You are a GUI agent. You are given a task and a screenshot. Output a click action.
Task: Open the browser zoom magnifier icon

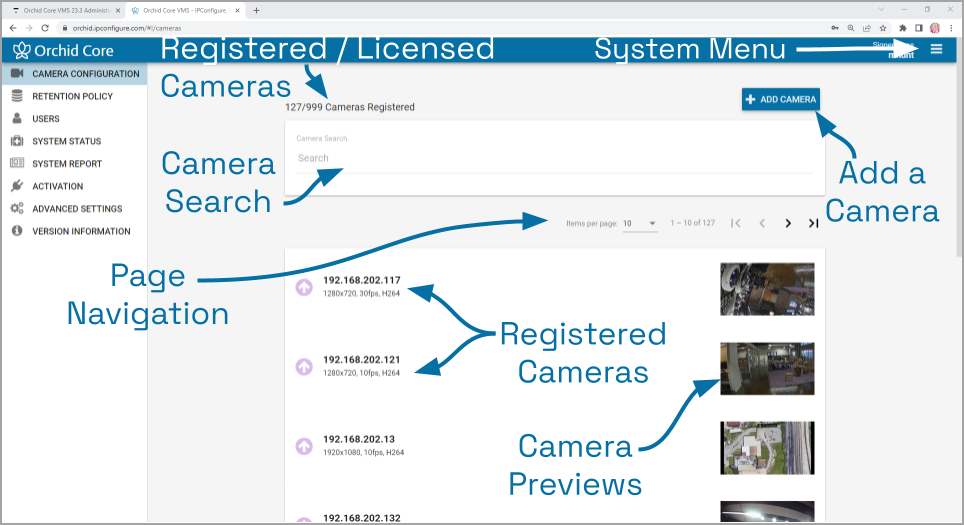[x=851, y=28]
